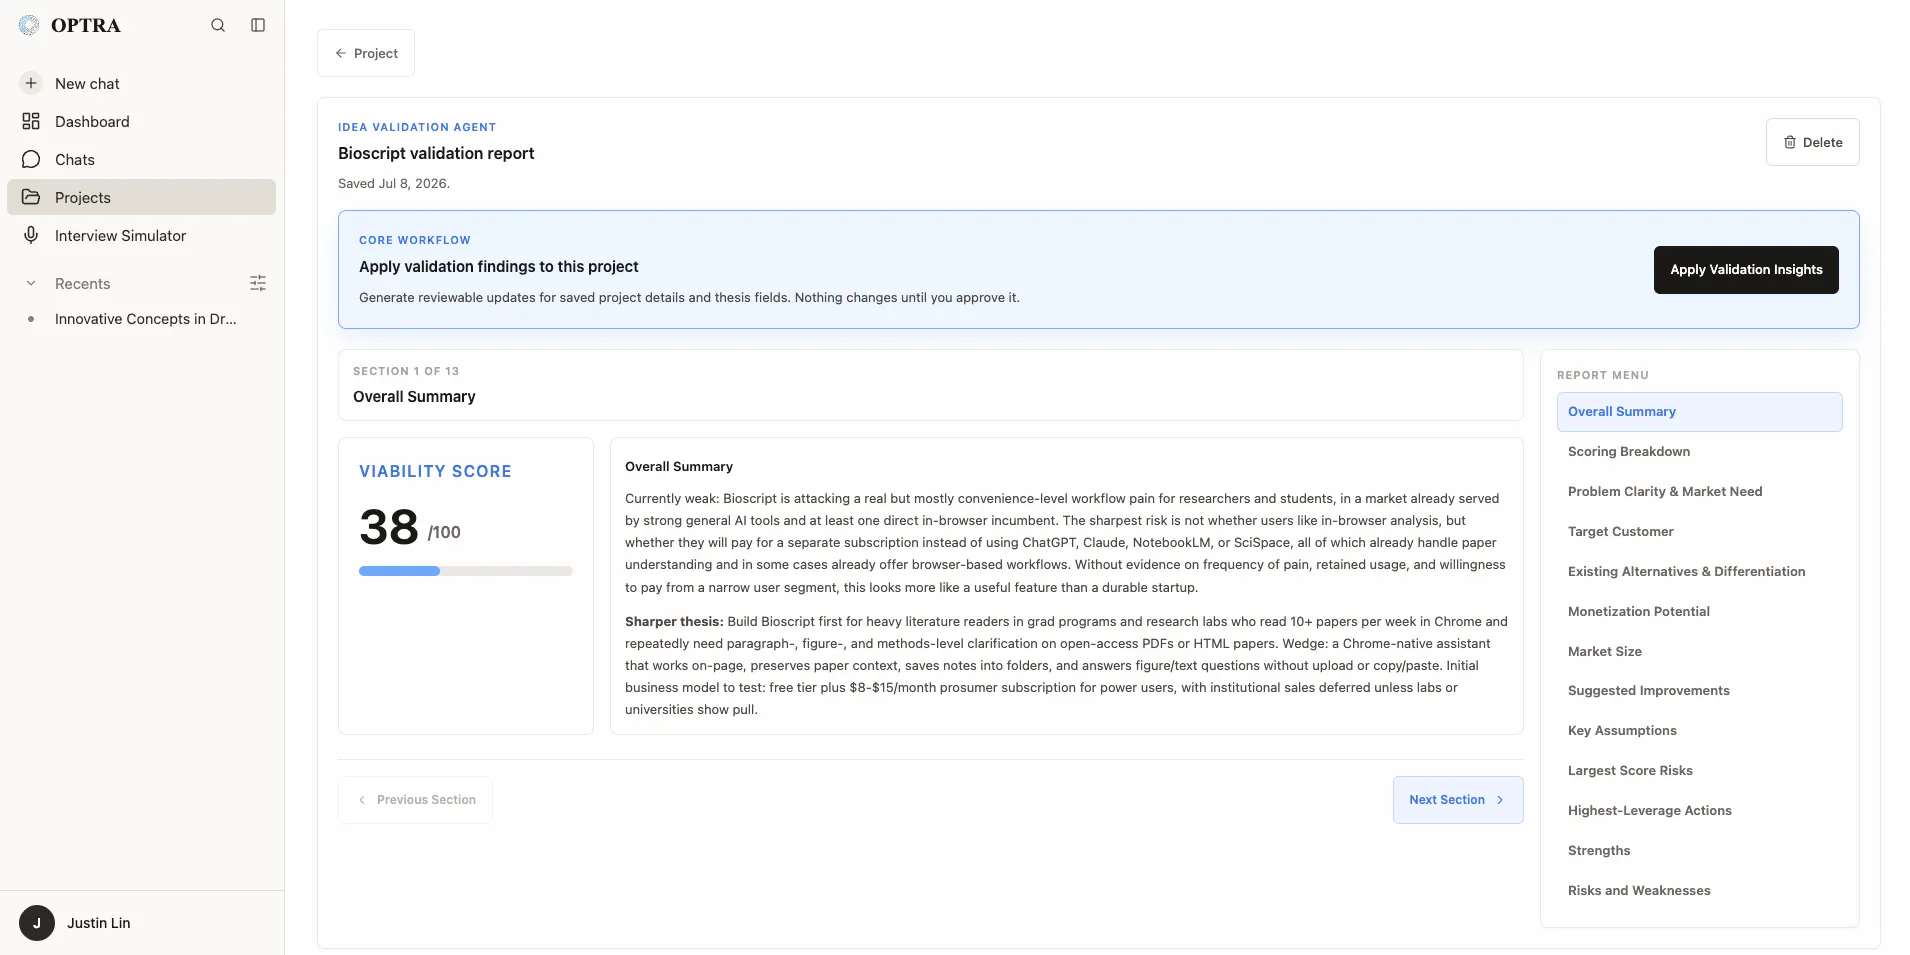Click viability score progress bar

tap(466, 571)
